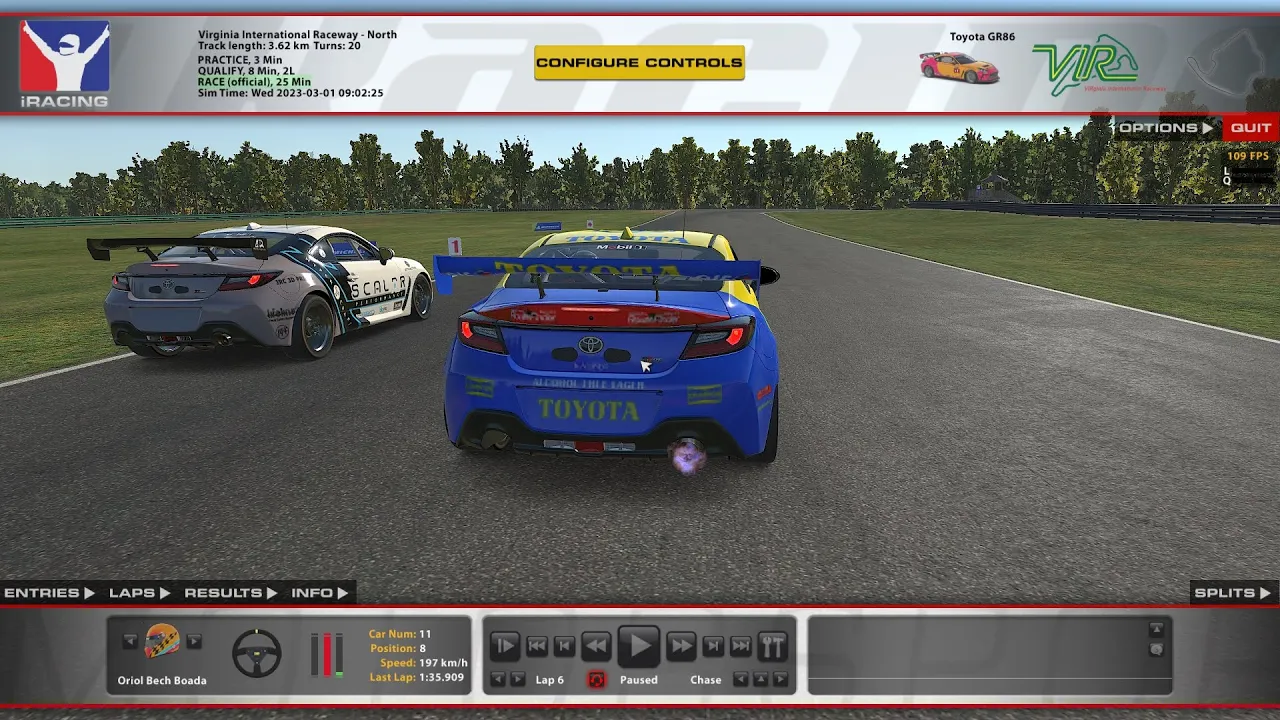Open replay tools wrench icon

(x=772, y=646)
